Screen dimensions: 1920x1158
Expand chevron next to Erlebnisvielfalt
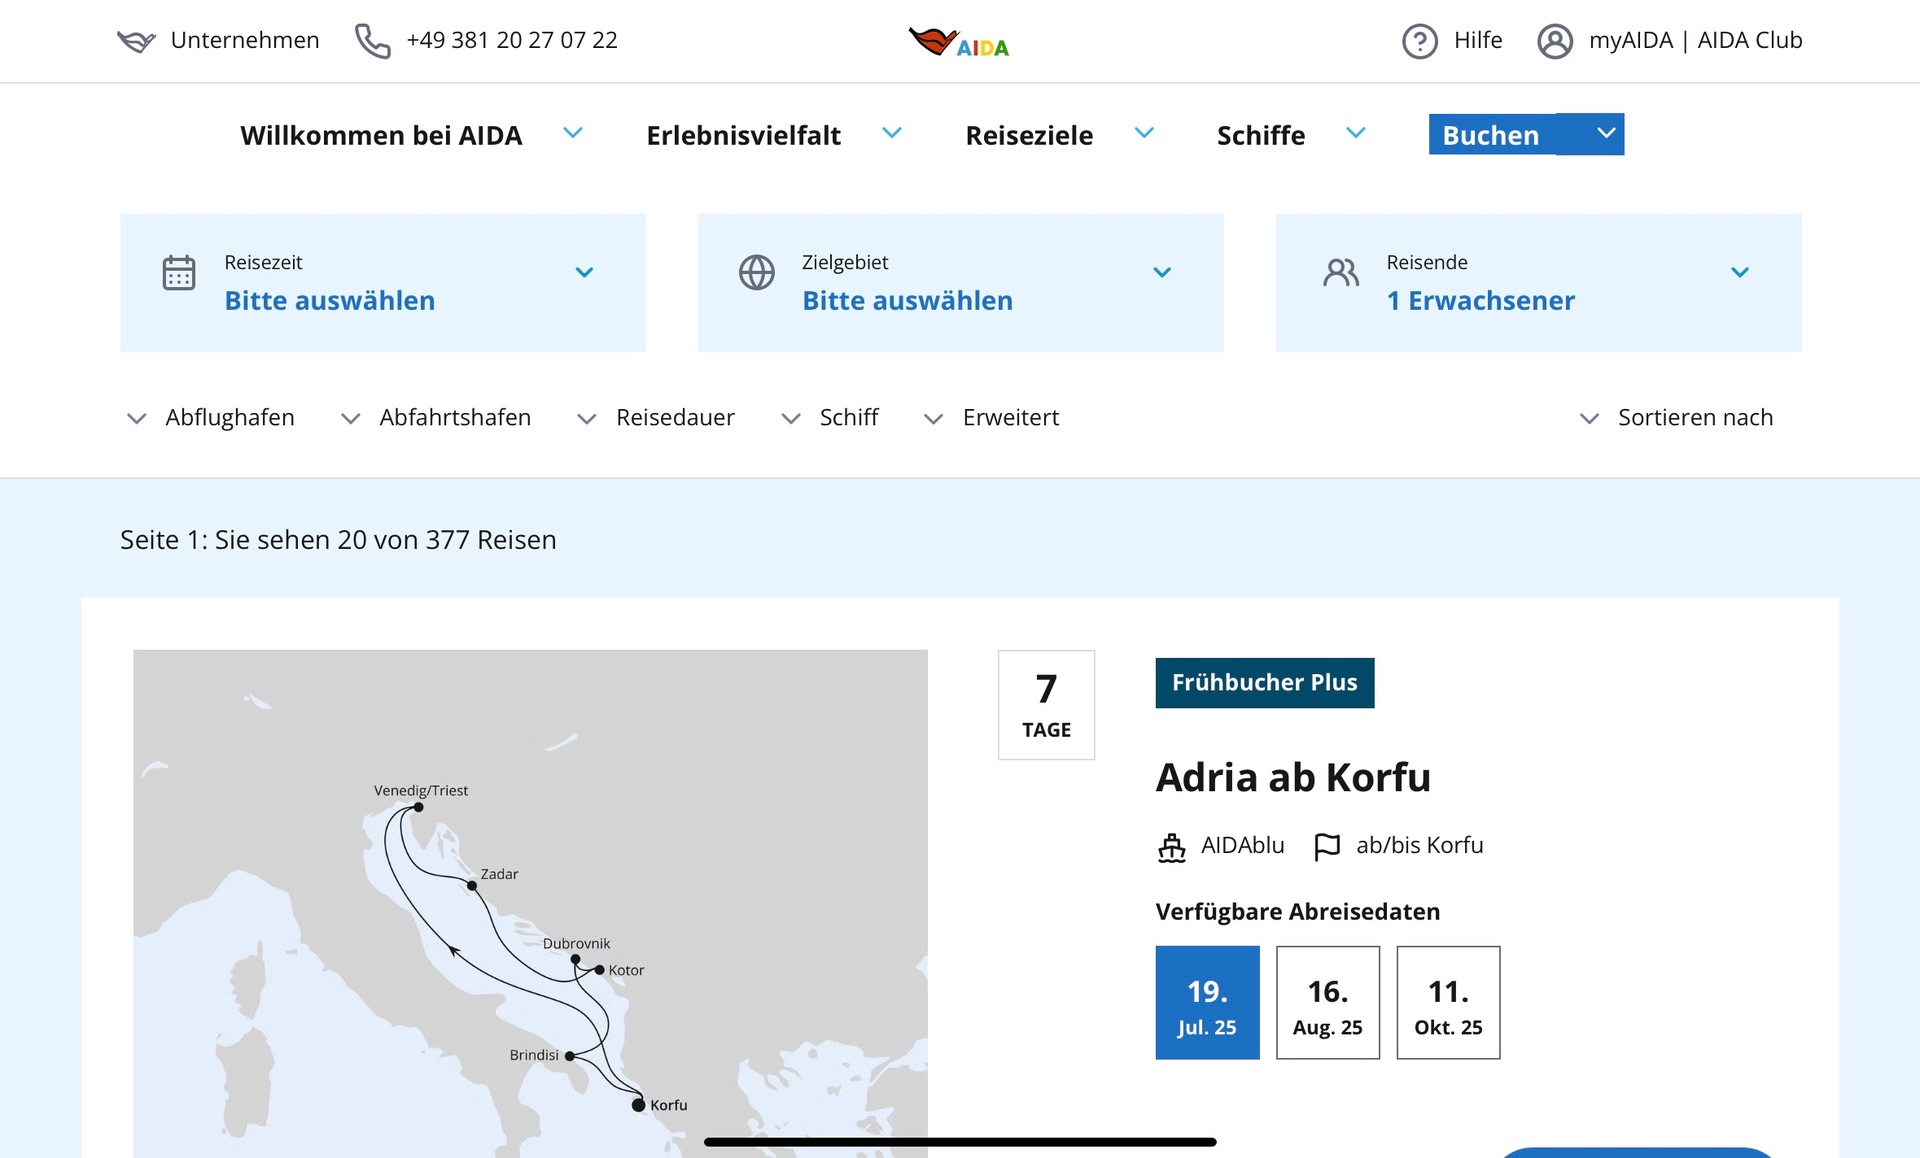892,133
